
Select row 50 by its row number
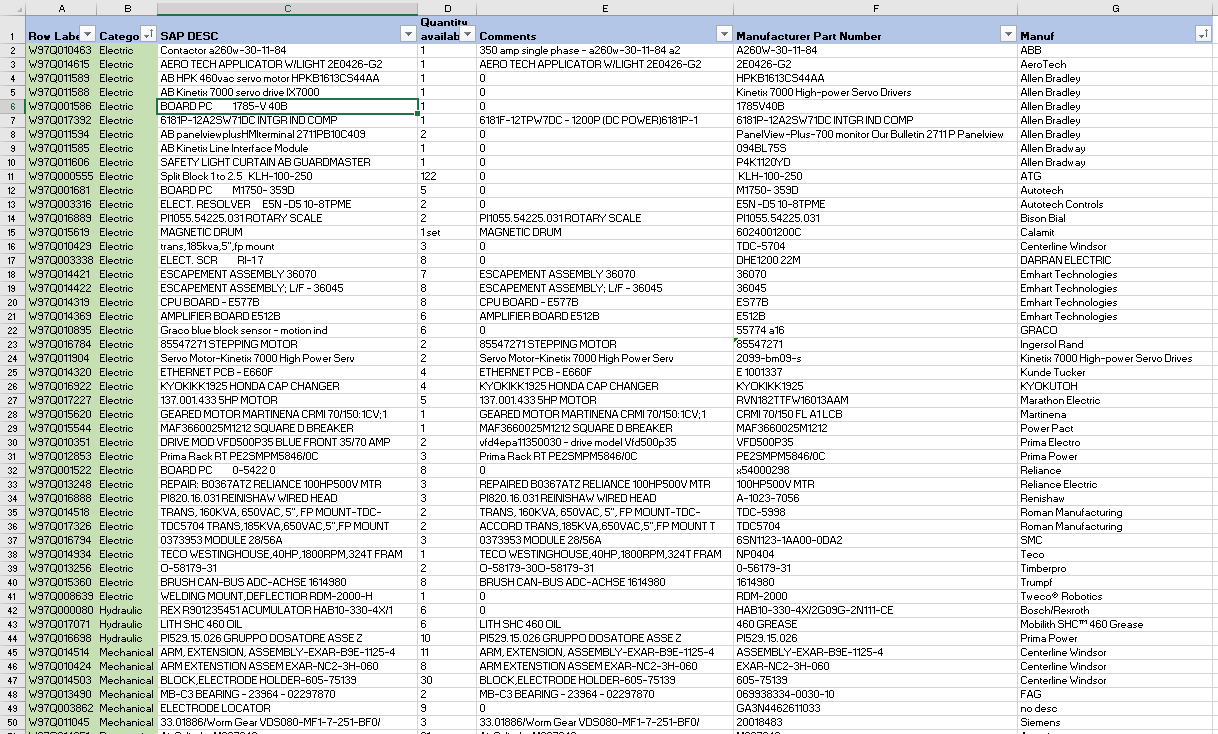(13, 722)
